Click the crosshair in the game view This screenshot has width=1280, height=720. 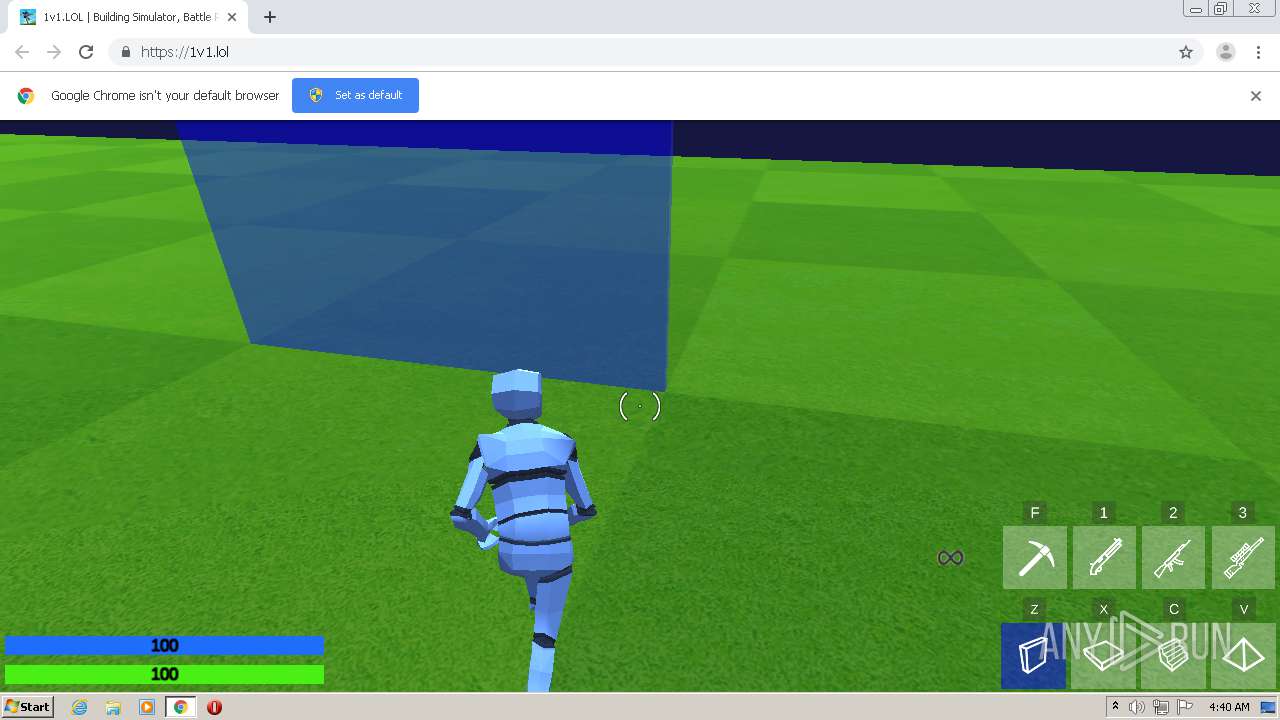(640, 406)
